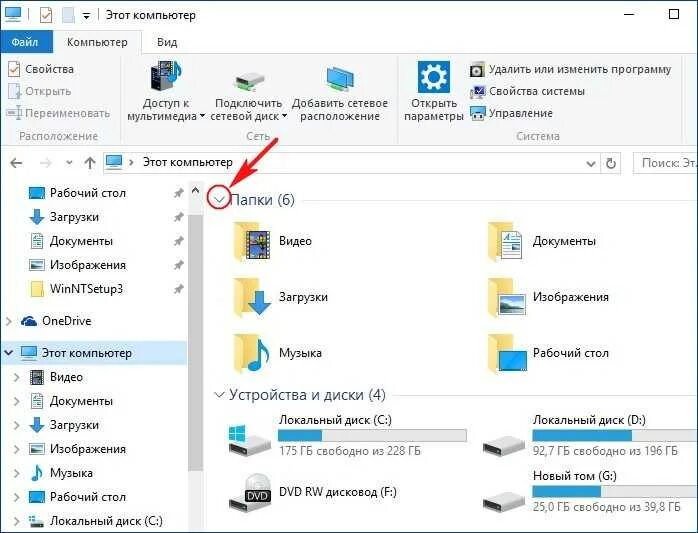Screen dimensions: 698x533
Task: Click the This PC icon in title bar
Action: click(x=13, y=15)
